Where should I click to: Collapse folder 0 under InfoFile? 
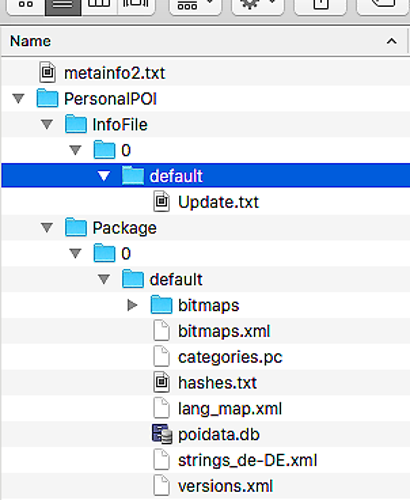pyautogui.click(x=75, y=150)
